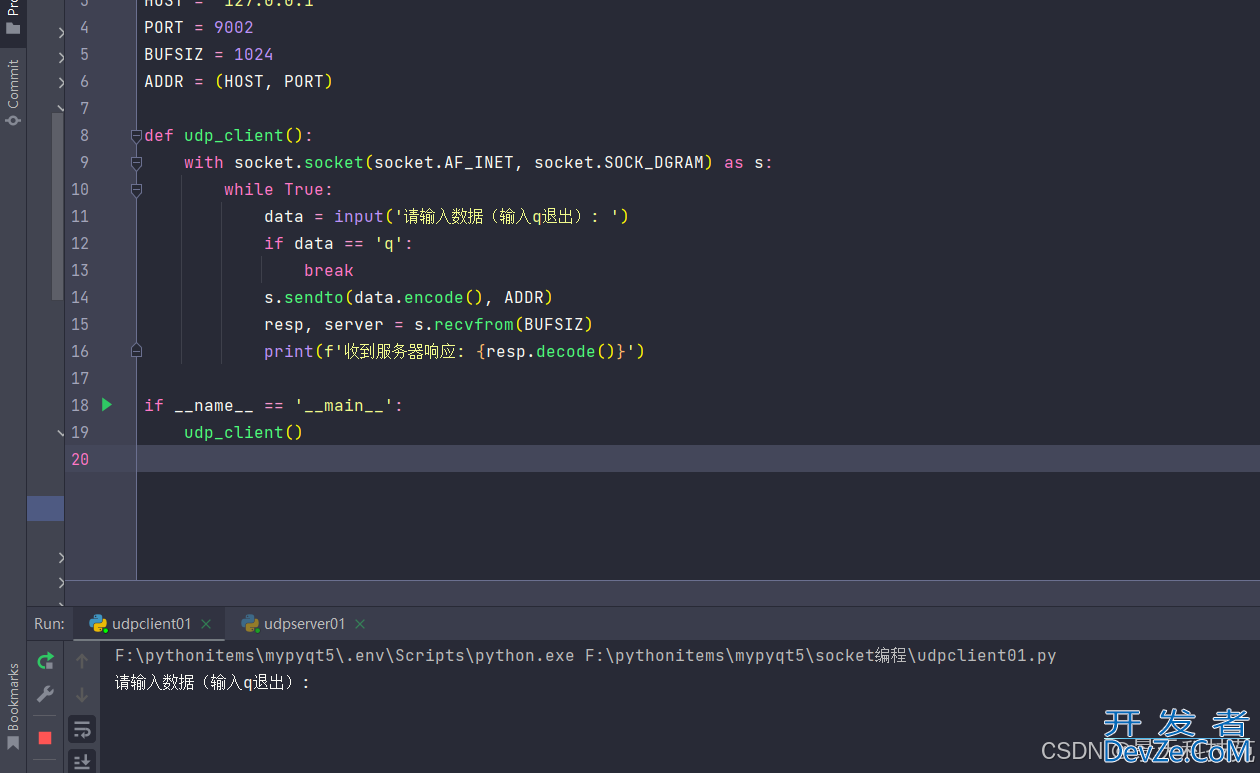Place cursor on 'BUFSIZ = 1024' line
The height and width of the screenshot is (773, 1260).
(209, 54)
